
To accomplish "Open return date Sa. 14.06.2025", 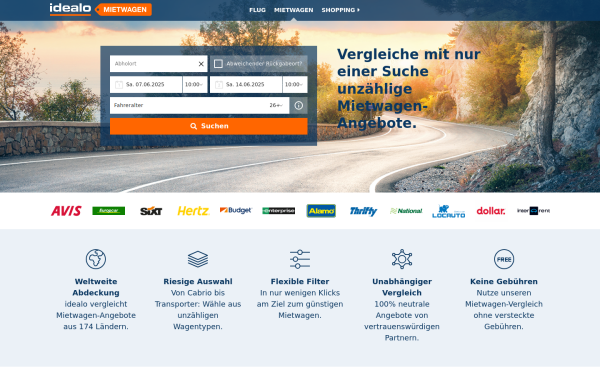I will click(x=246, y=85).
